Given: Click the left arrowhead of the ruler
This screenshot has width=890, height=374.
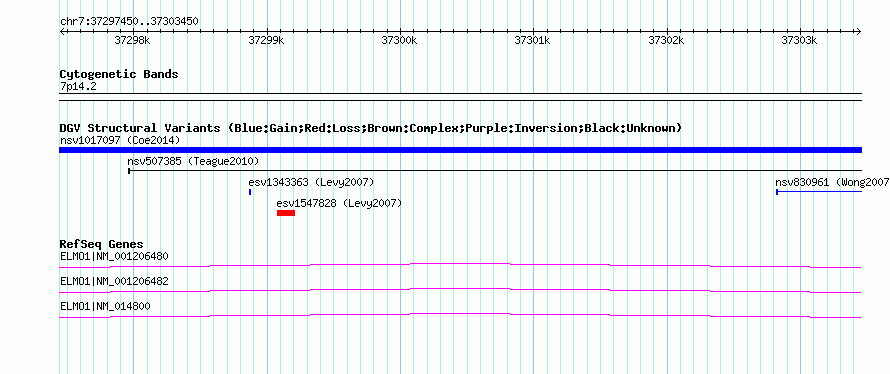Looking at the screenshot, I should [x=62, y=32].
